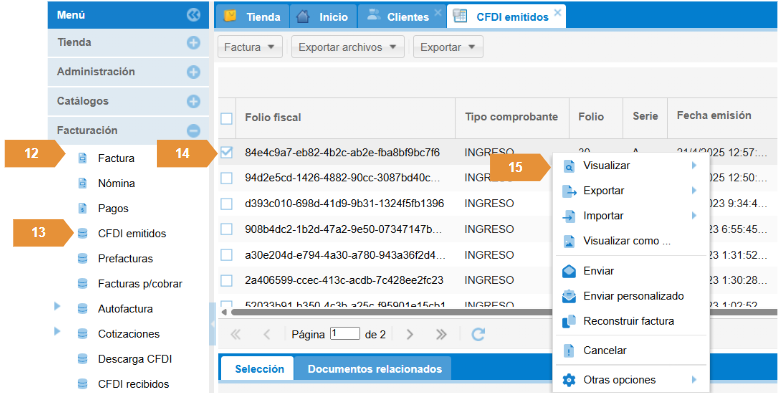Click the page number input field

tap(345, 334)
